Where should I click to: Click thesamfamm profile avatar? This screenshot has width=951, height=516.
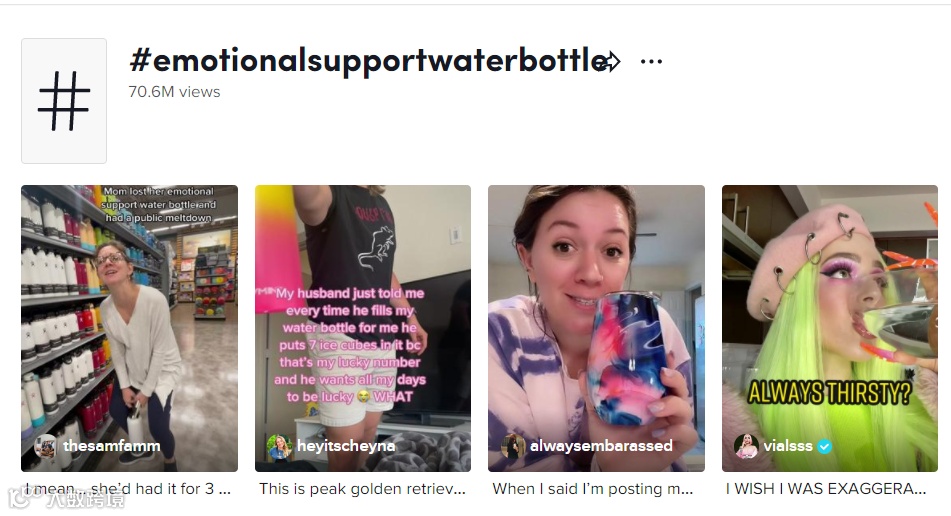(x=45, y=446)
